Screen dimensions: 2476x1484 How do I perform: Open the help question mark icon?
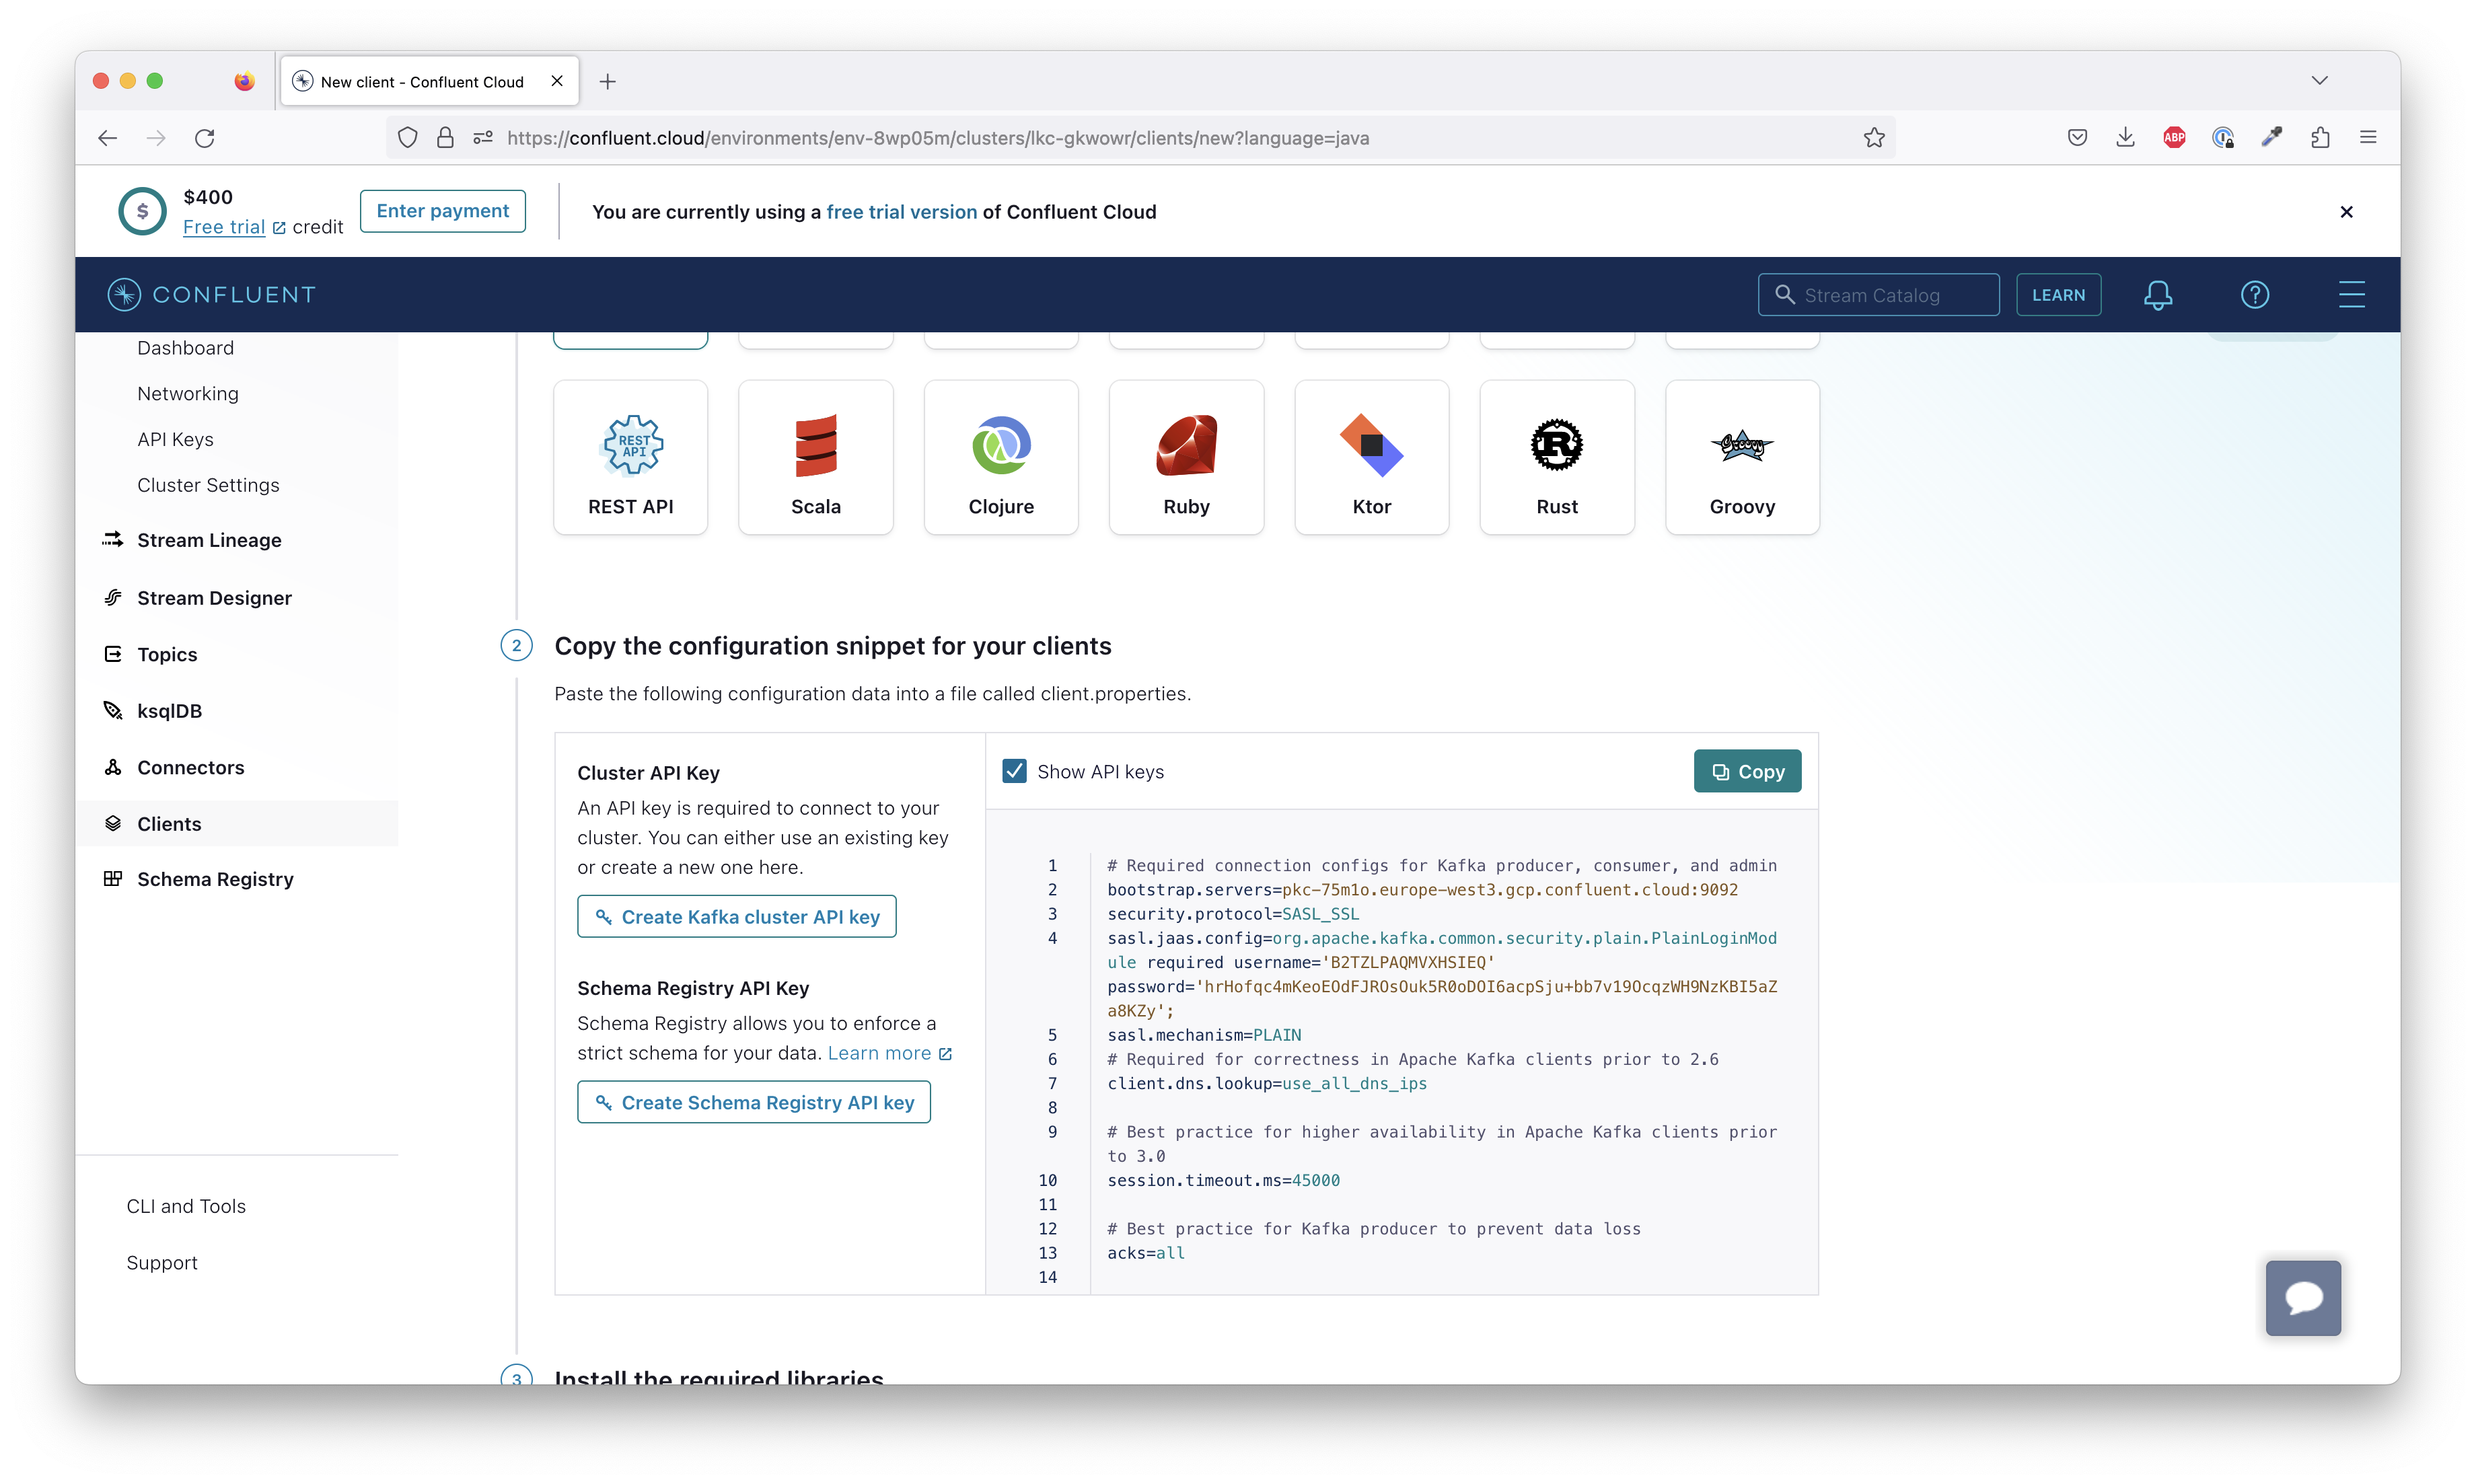point(2254,295)
